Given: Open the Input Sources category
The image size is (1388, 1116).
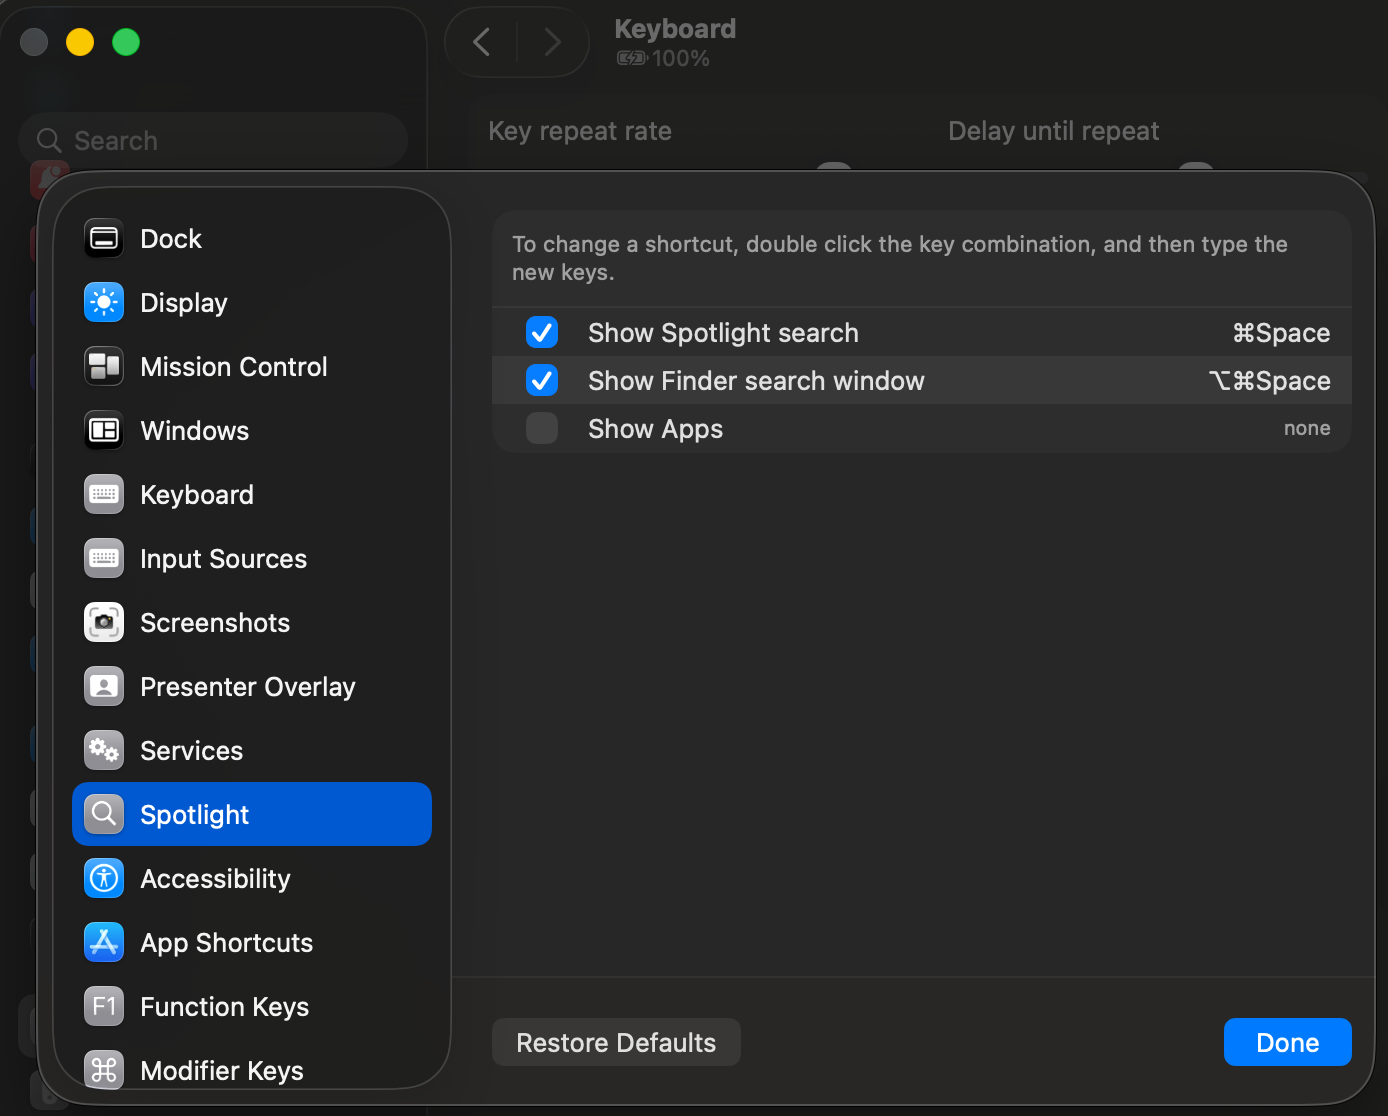Looking at the screenshot, I should coord(223,559).
